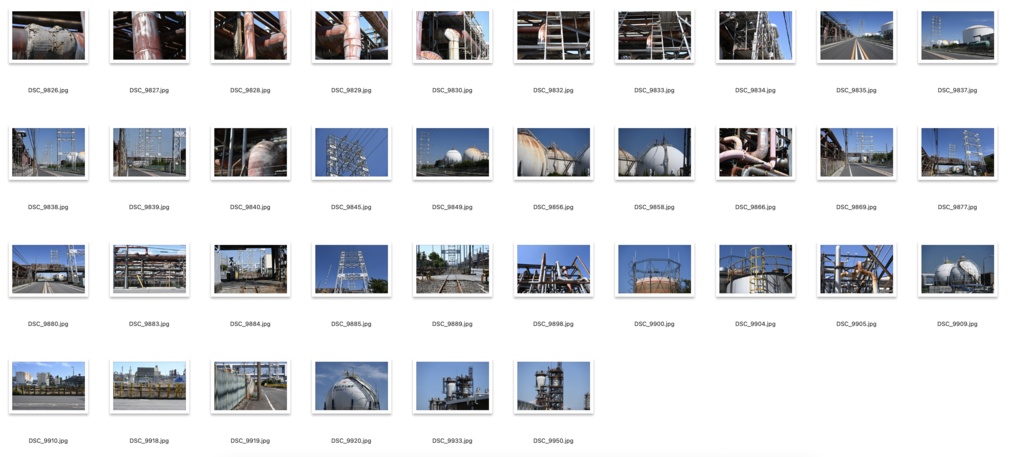The width and height of the screenshot is (1024, 457).
Task: Select the DSC_9869.jpg thumbnail
Action: [857, 153]
